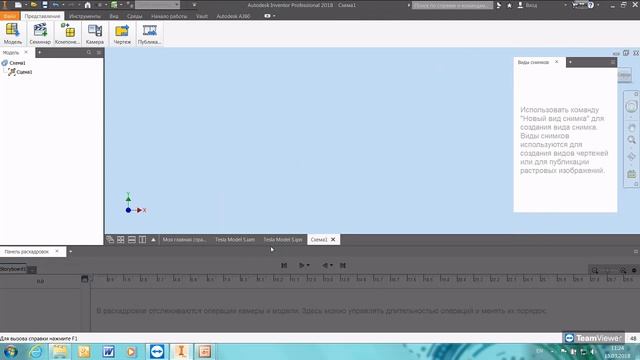Close the Модель browser tab
Image resolution: width=640 pixels, height=360 pixels.
tap(26, 52)
